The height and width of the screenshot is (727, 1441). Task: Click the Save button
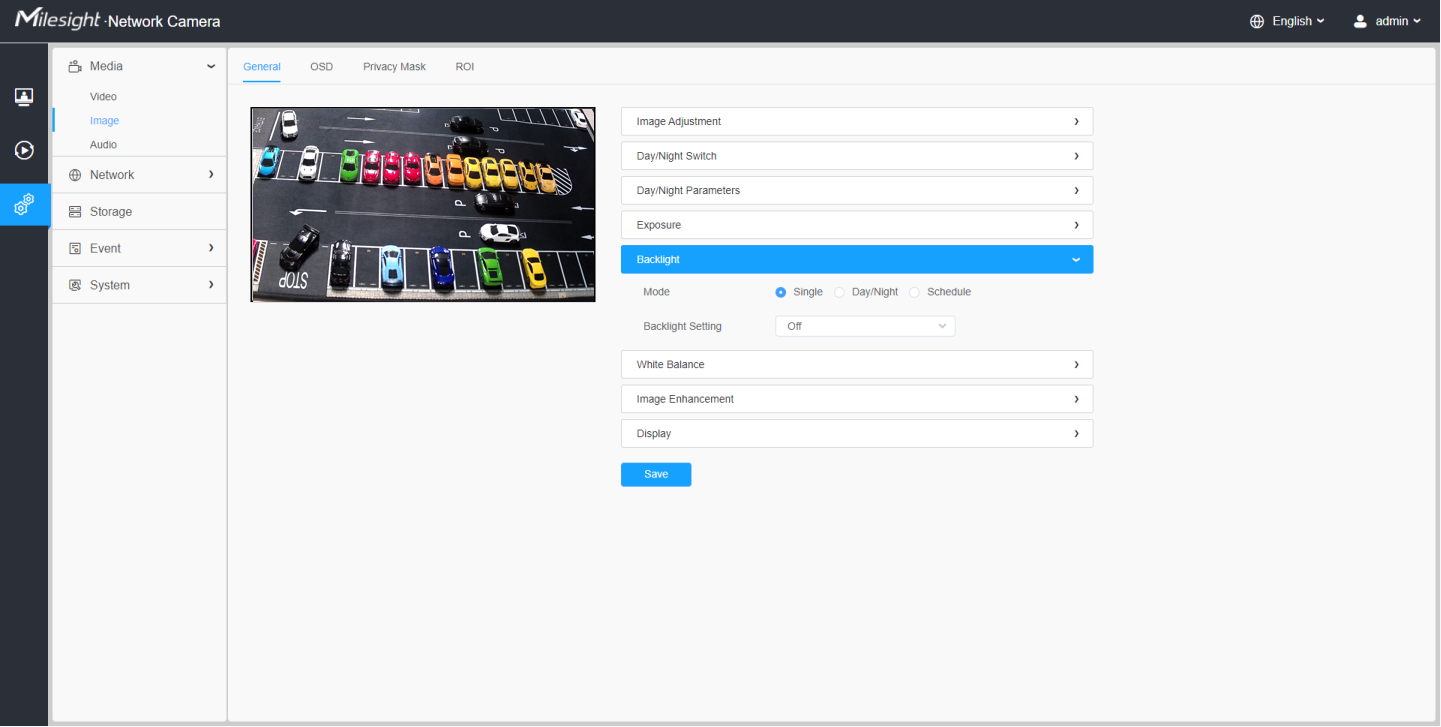[656, 474]
